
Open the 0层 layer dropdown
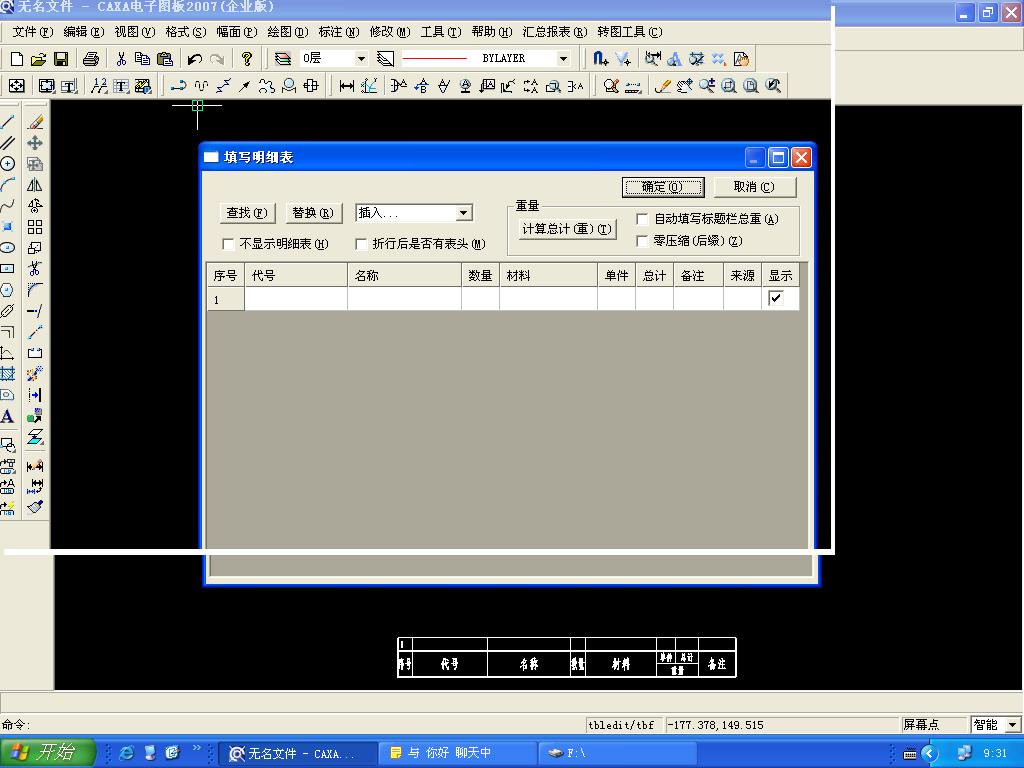[360, 59]
